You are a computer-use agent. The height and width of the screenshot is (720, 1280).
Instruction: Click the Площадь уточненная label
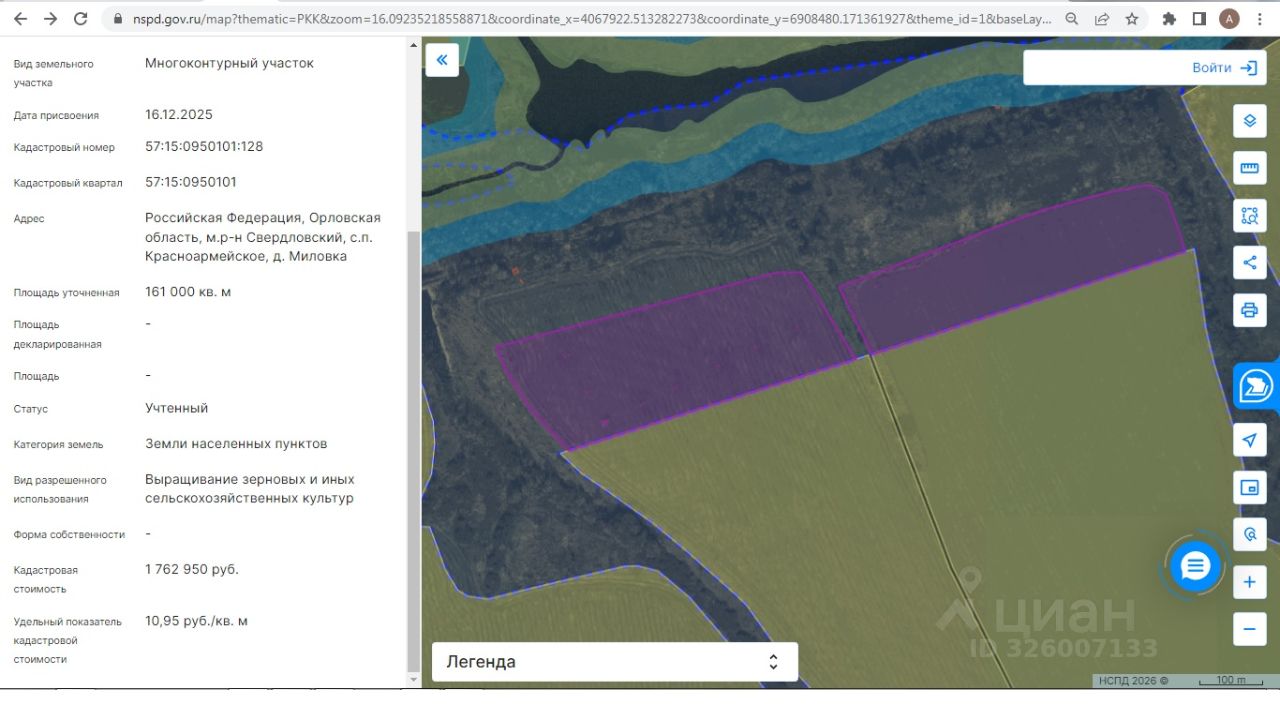66,293
